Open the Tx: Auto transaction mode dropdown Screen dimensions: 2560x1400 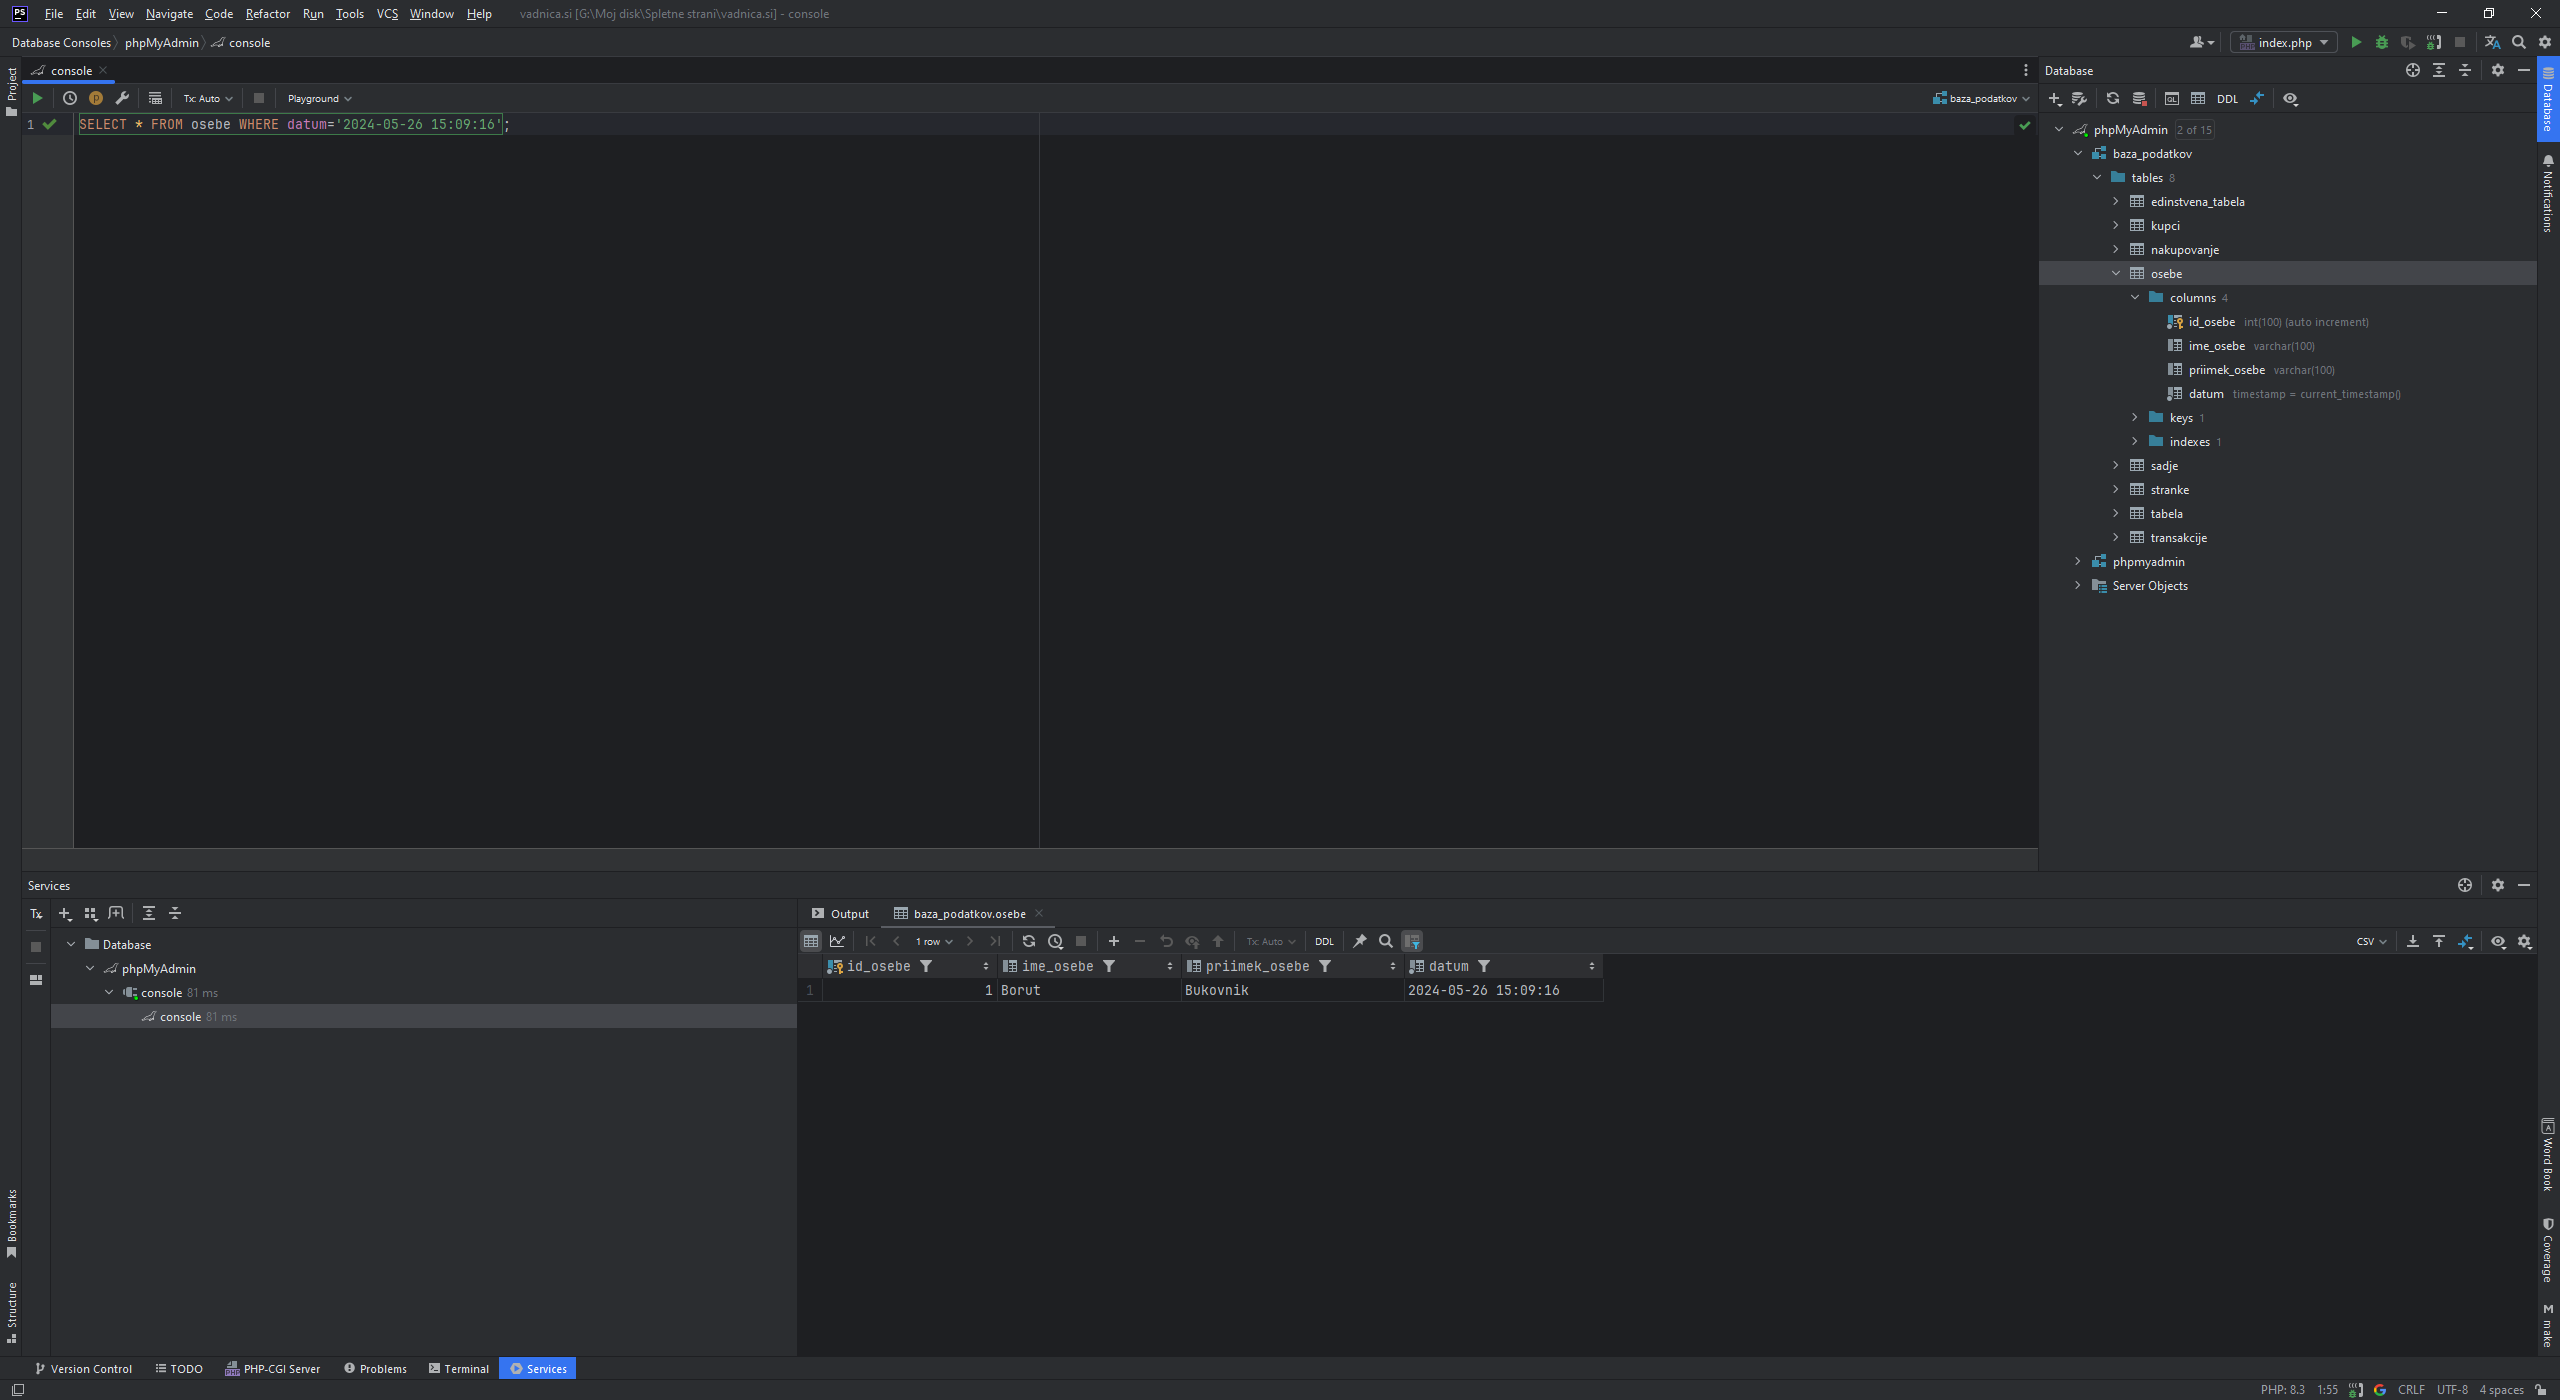207,98
